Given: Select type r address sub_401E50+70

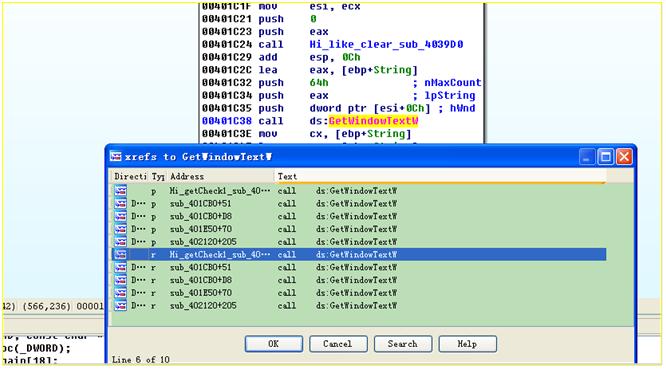Looking at the screenshot, I should click(201, 293).
